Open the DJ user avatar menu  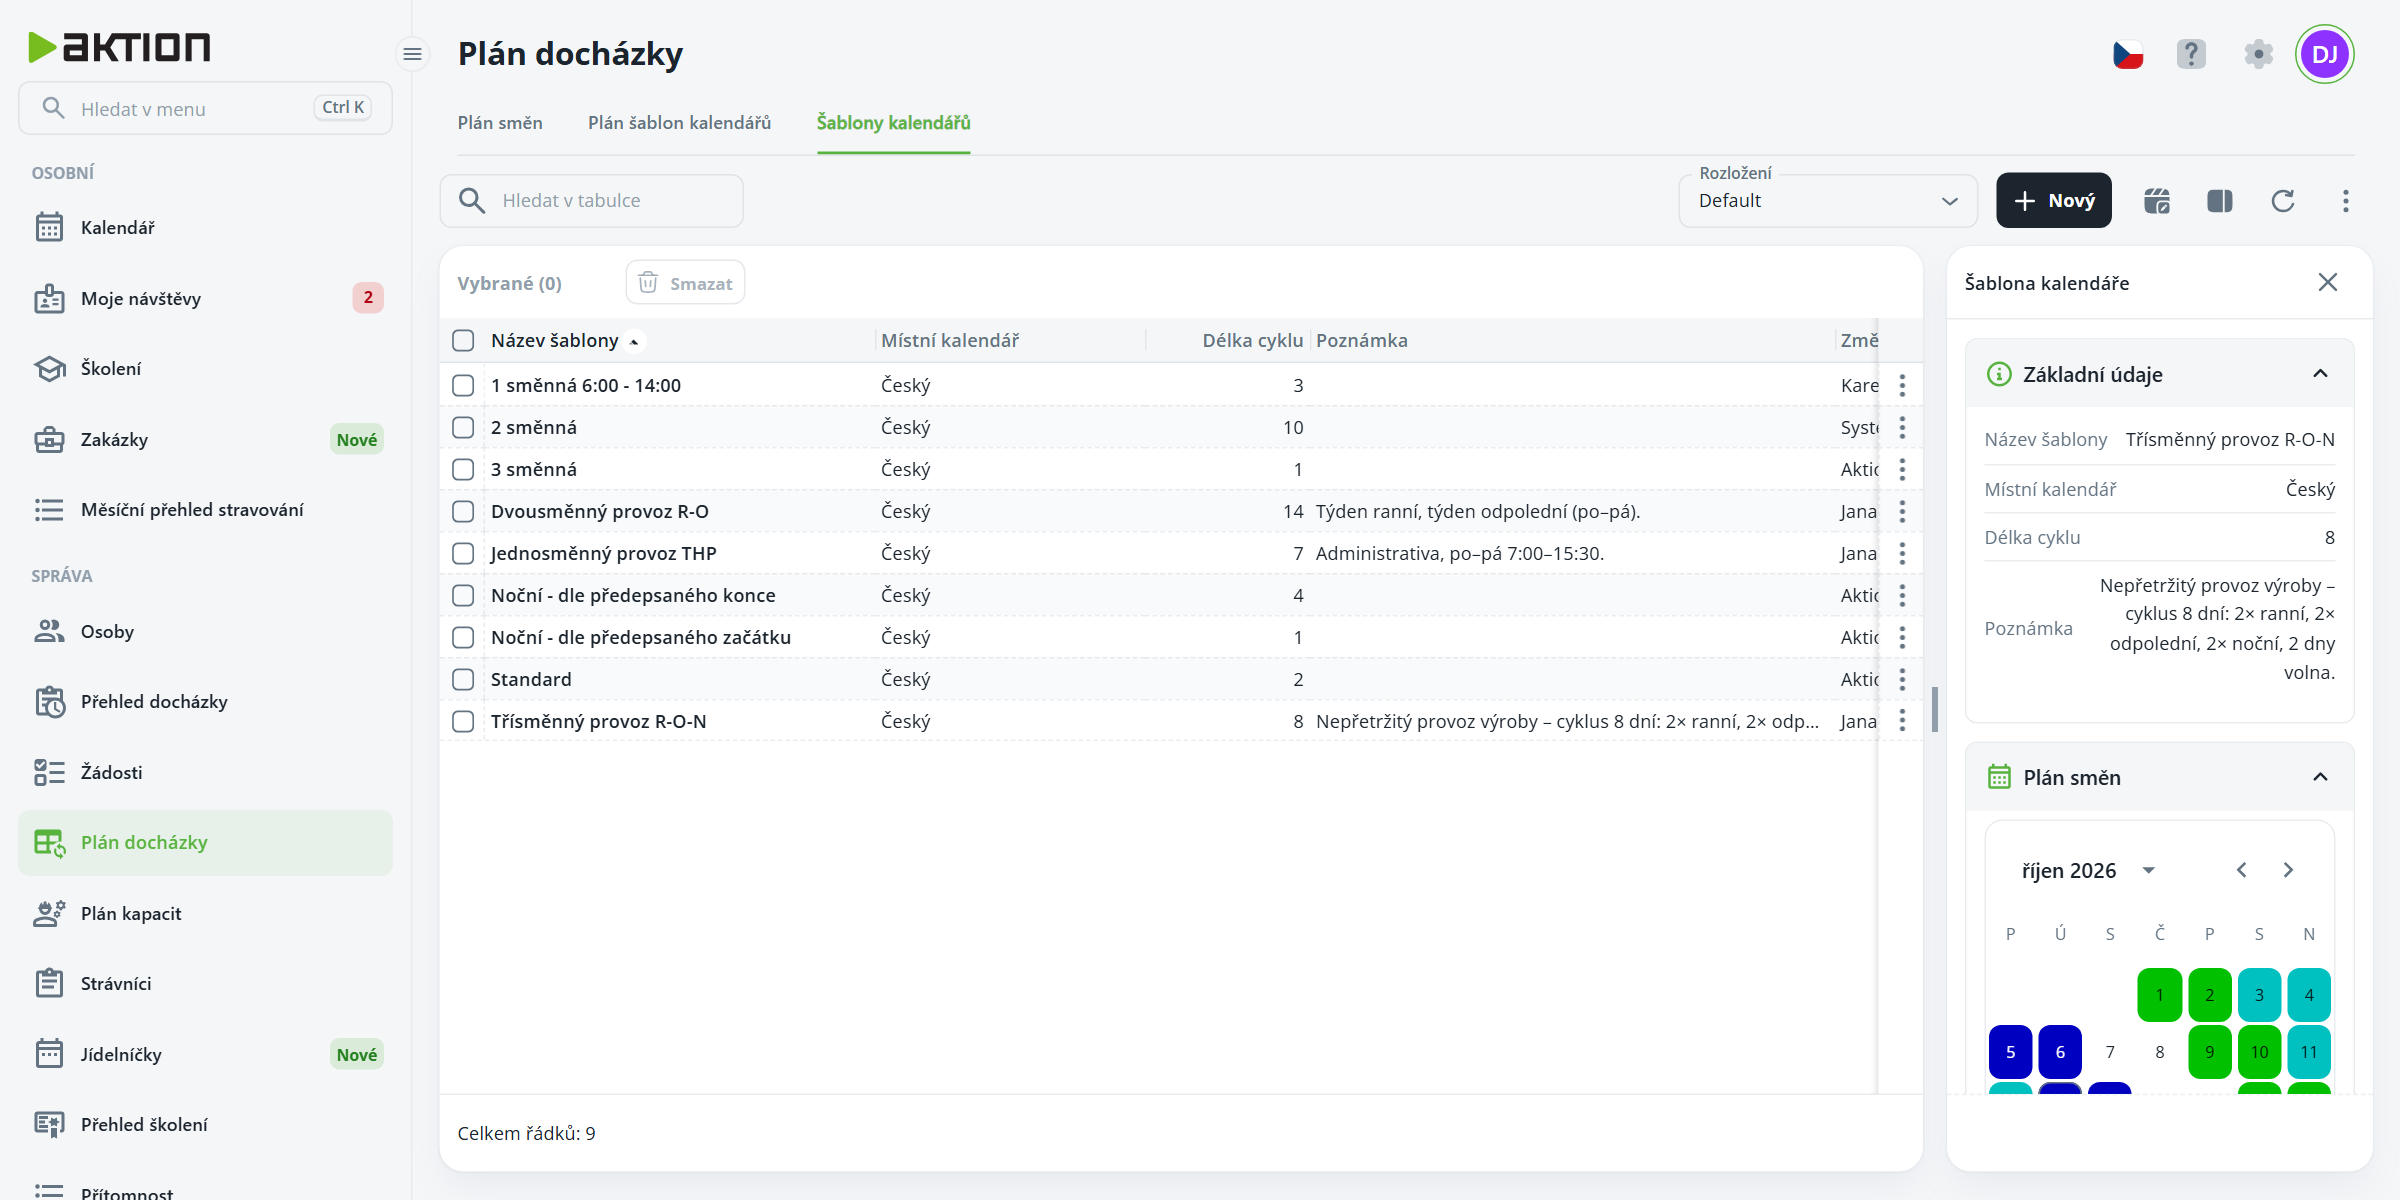(2325, 54)
